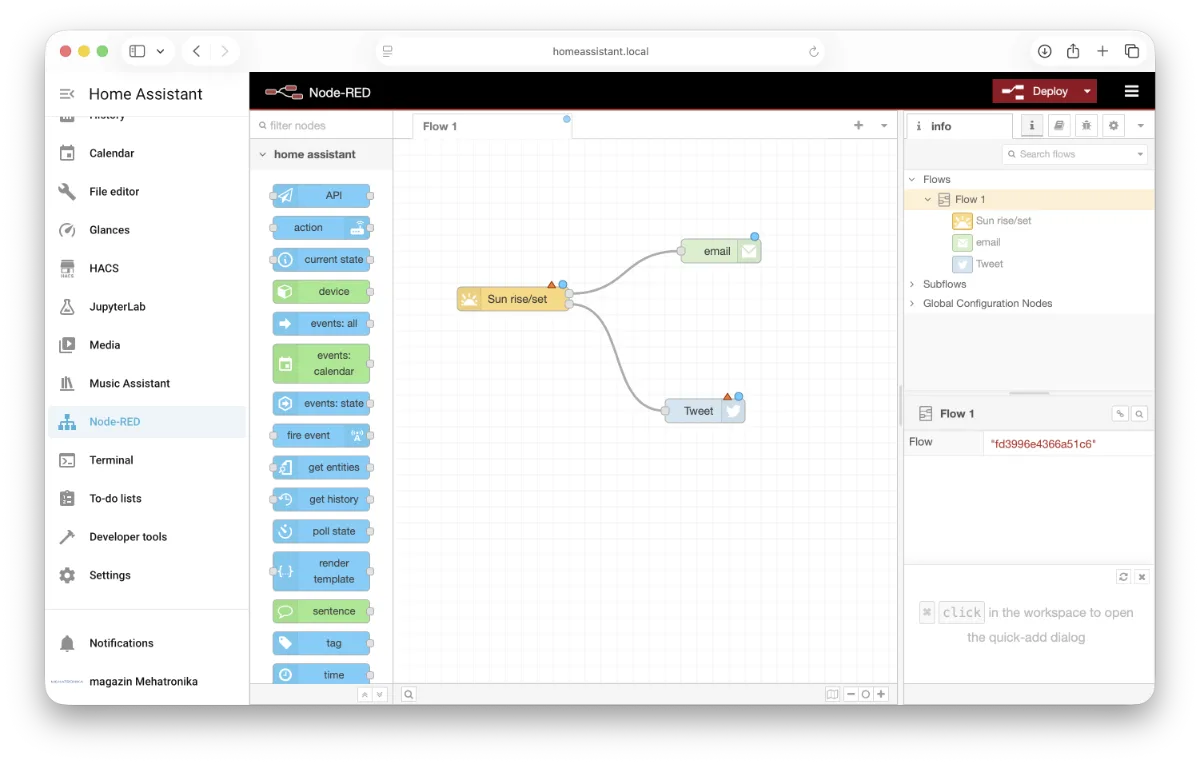Collapse the home assistant palette category
This screenshot has height=764, width=1200.
pyautogui.click(x=263, y=155)
